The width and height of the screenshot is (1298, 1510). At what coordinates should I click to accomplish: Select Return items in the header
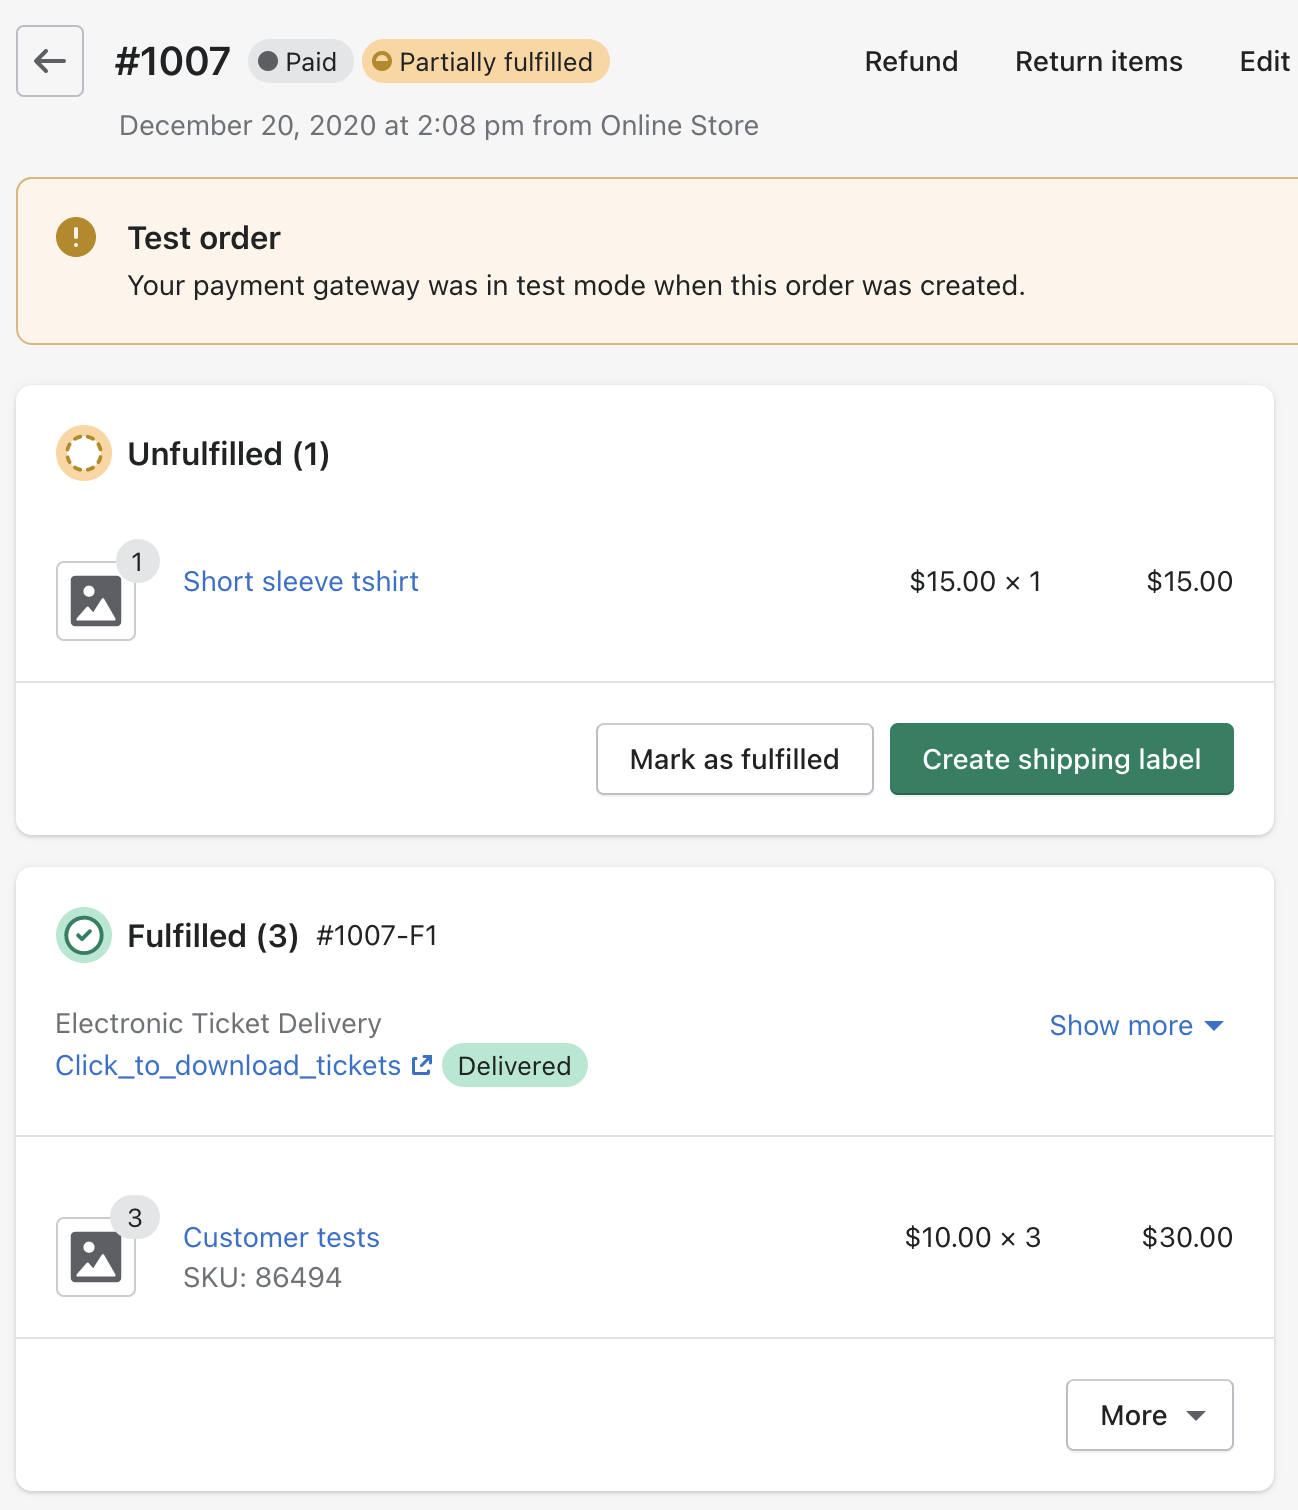pos(1099,62)
